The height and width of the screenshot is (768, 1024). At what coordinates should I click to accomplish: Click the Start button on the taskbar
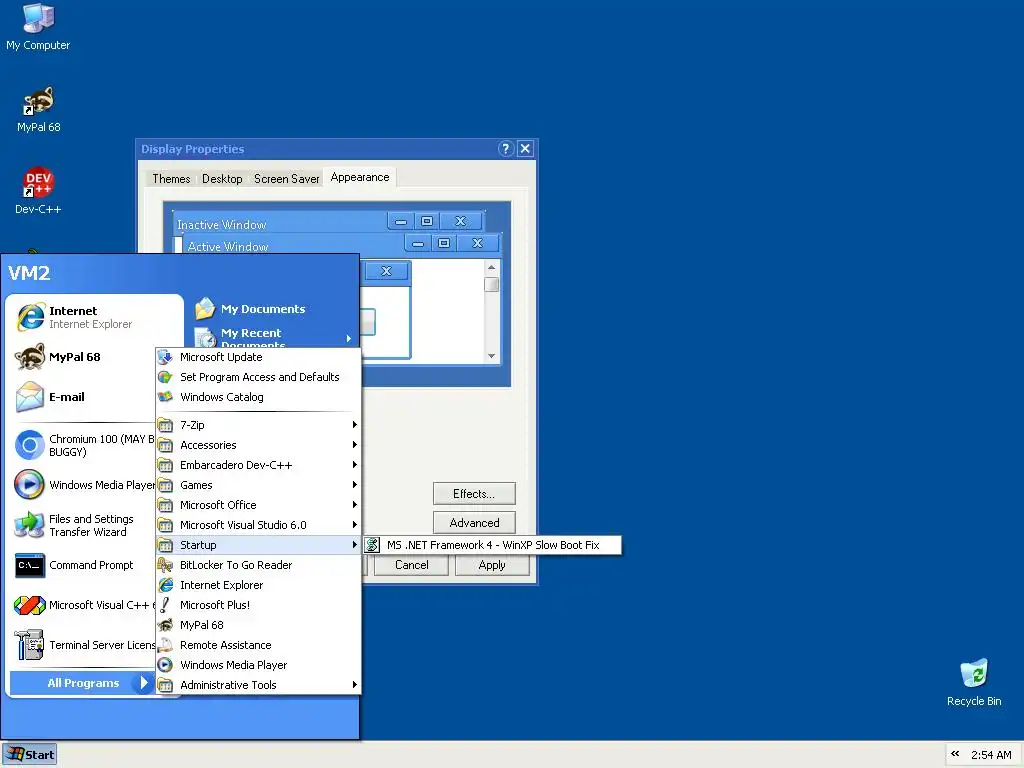pos(29,754)
